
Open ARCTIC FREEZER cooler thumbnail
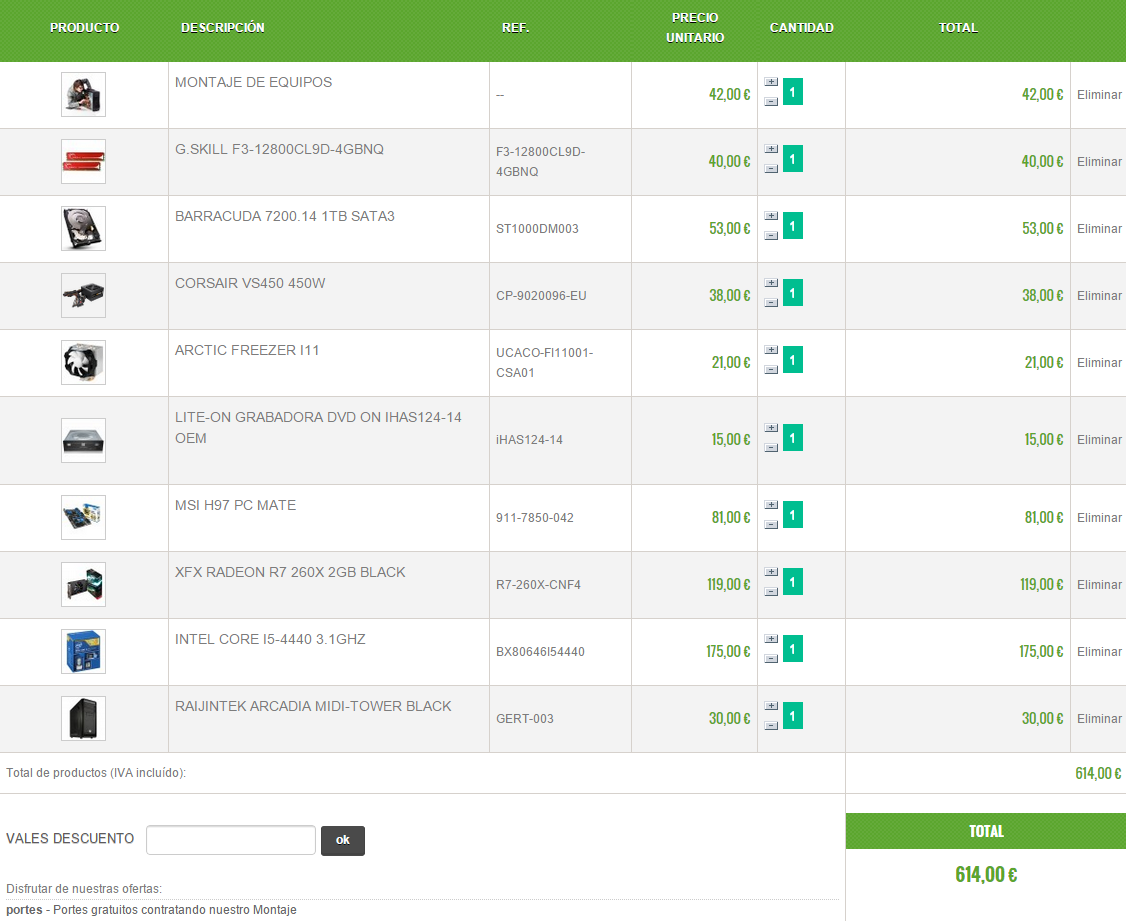click(x=83, y=363)
